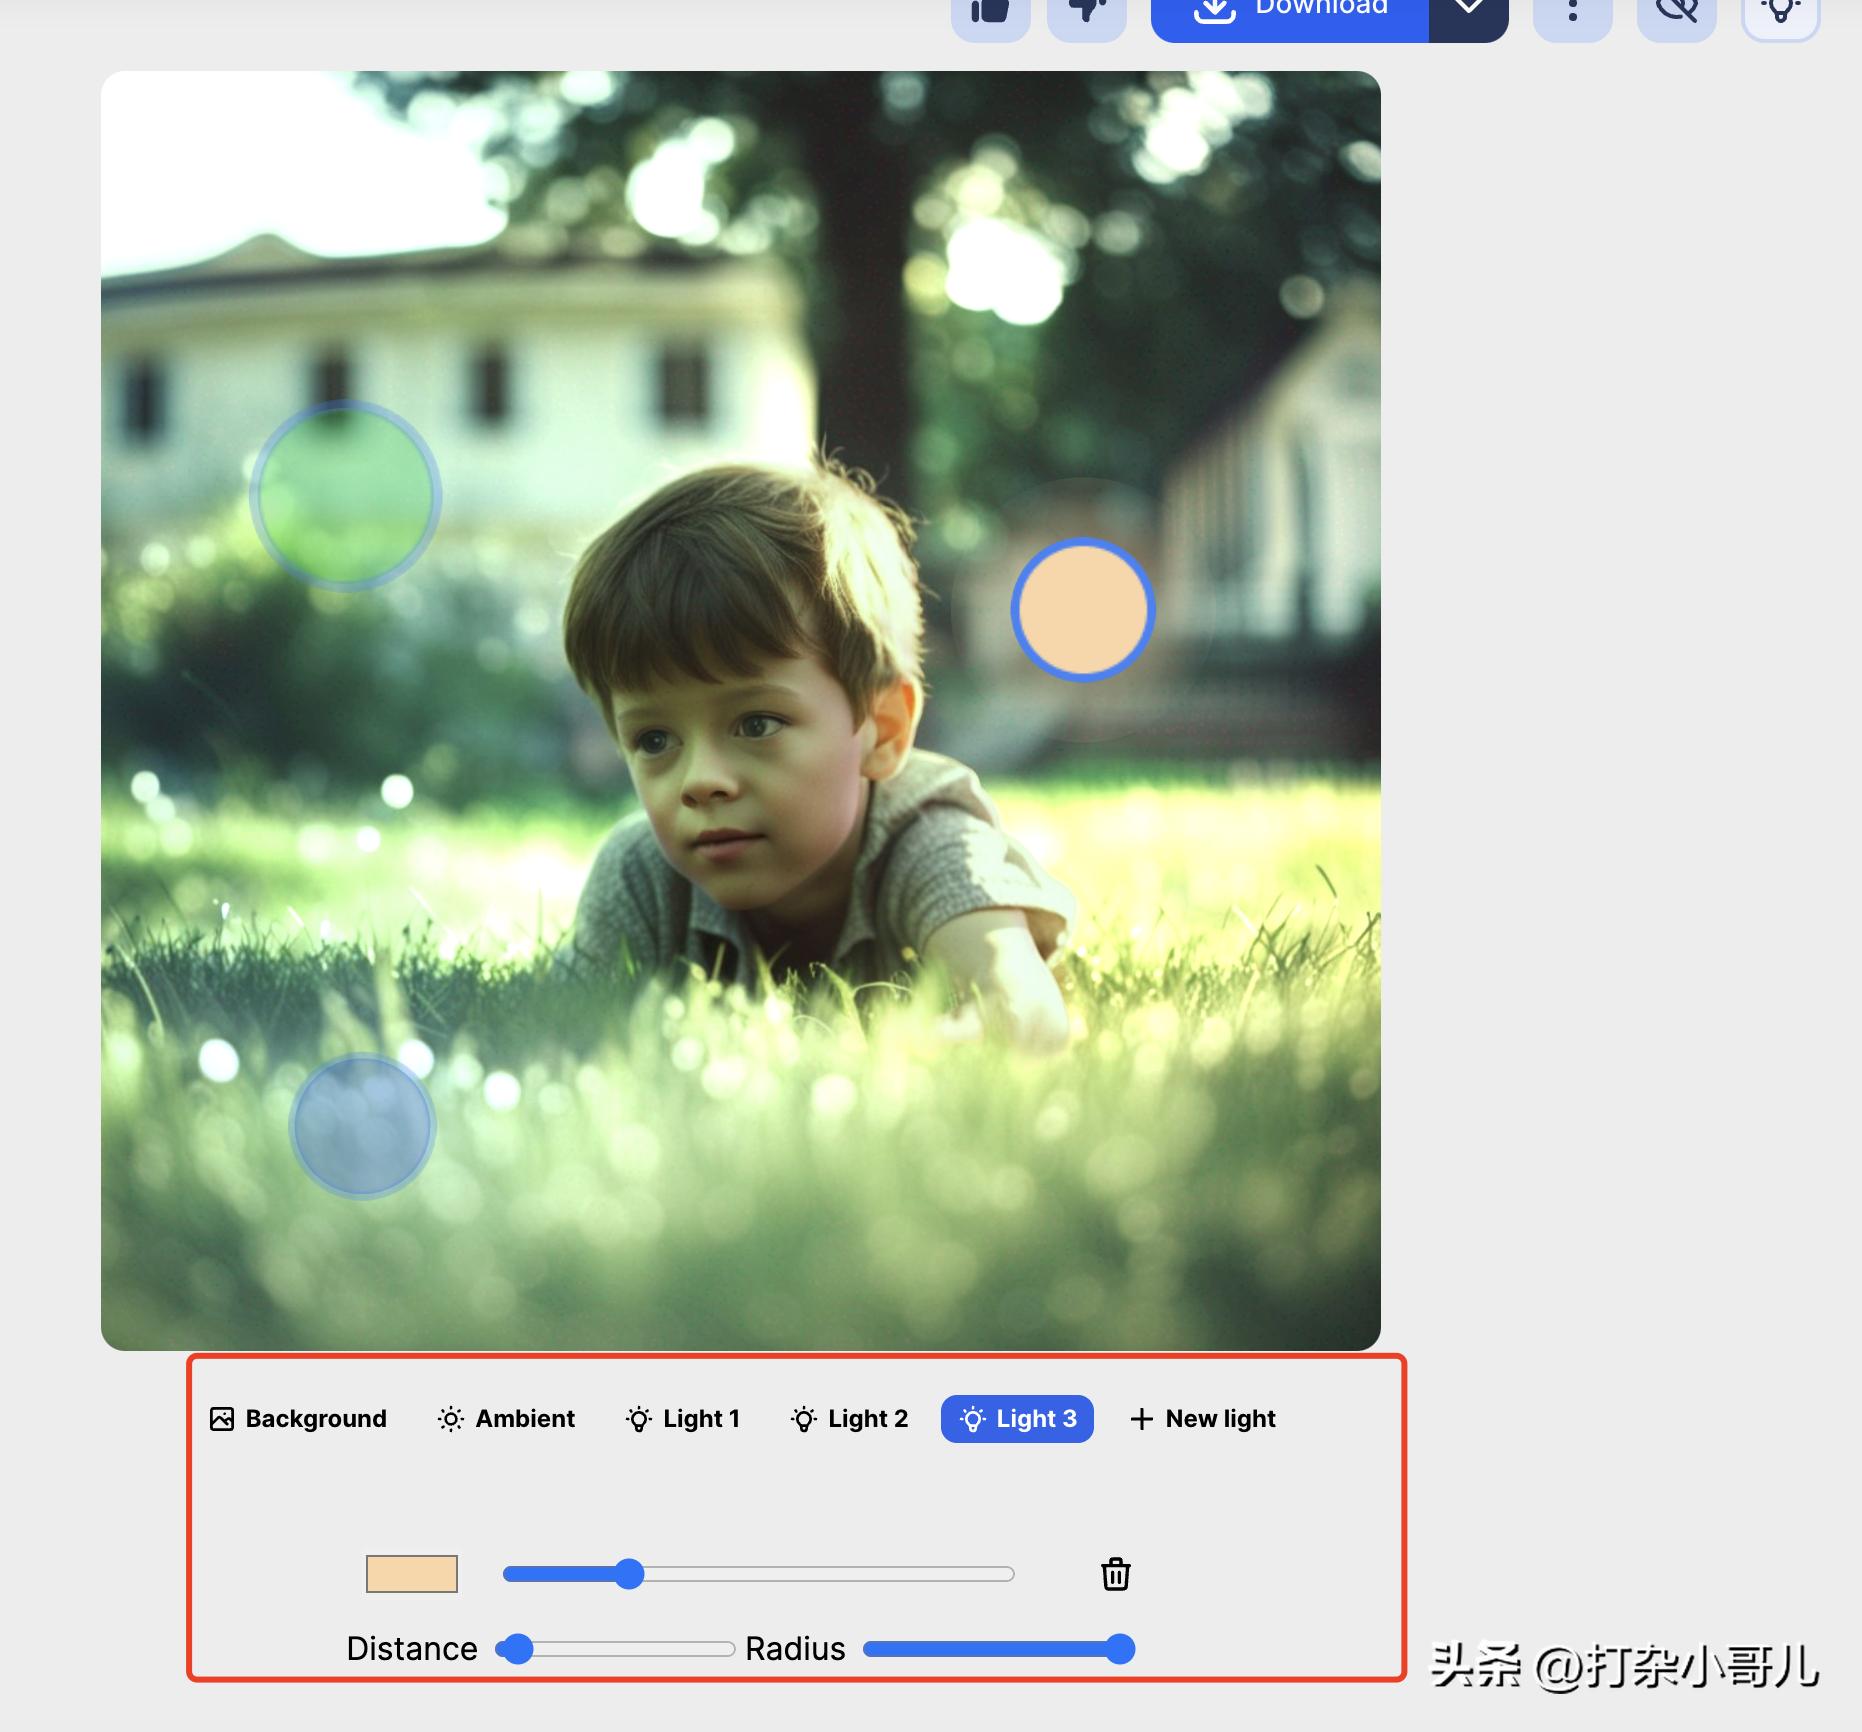Click the thumbs down icon
Screen dimensions: 1862x1732
pos(1087,14)
